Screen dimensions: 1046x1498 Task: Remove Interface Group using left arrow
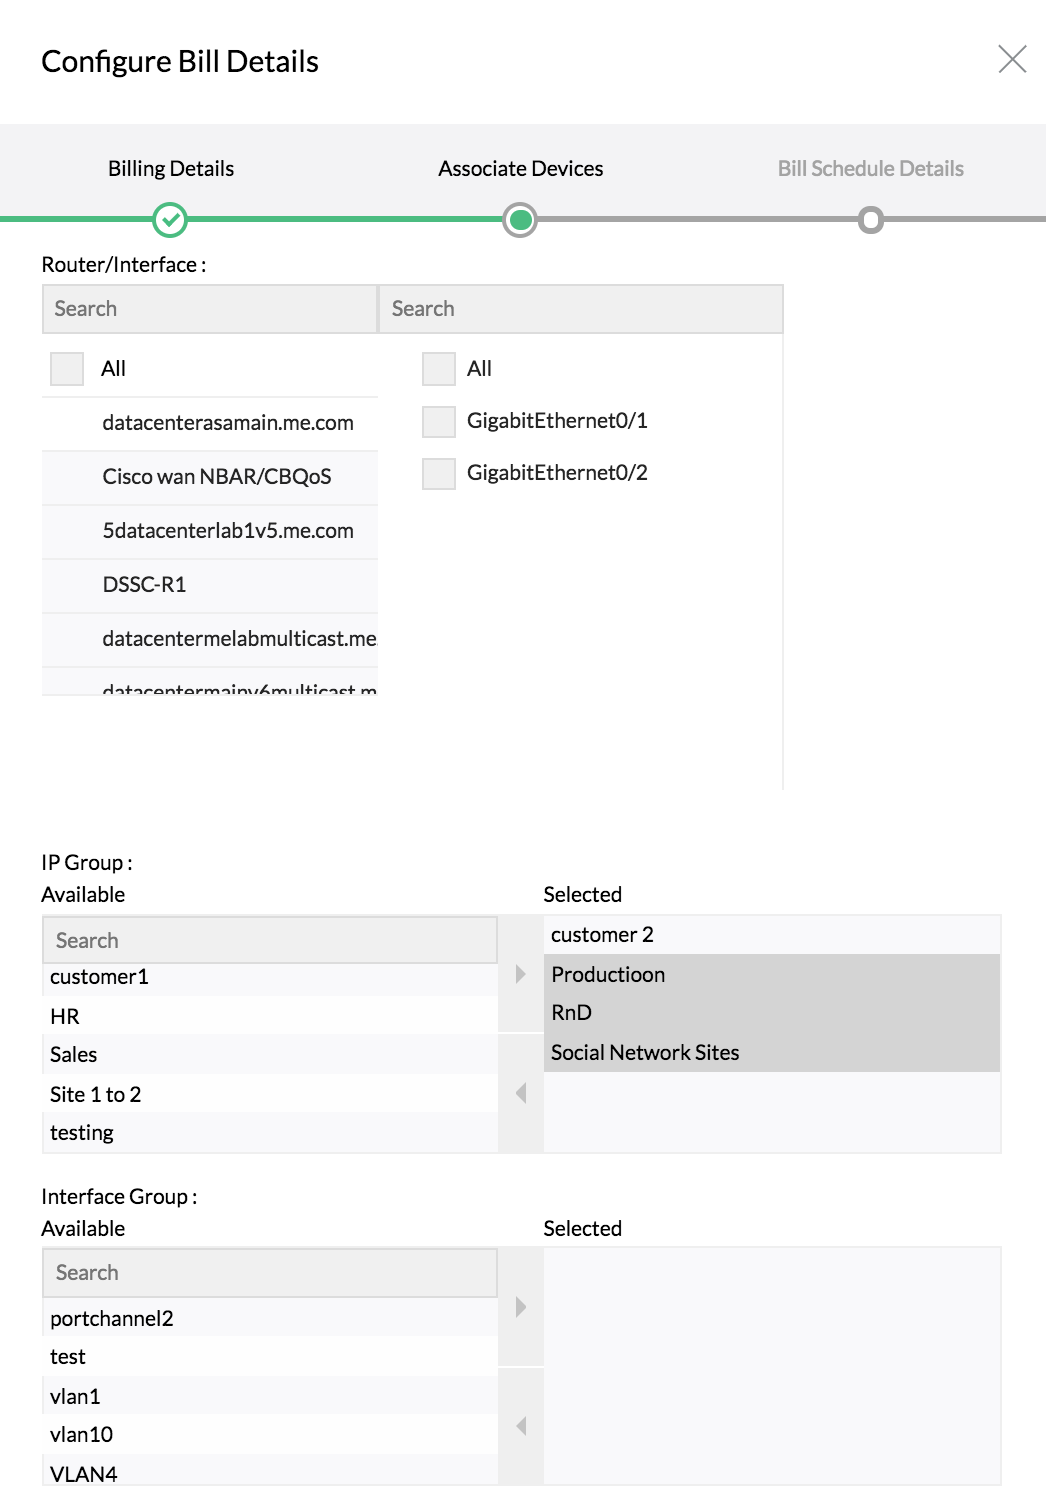tap(520, 1426)
